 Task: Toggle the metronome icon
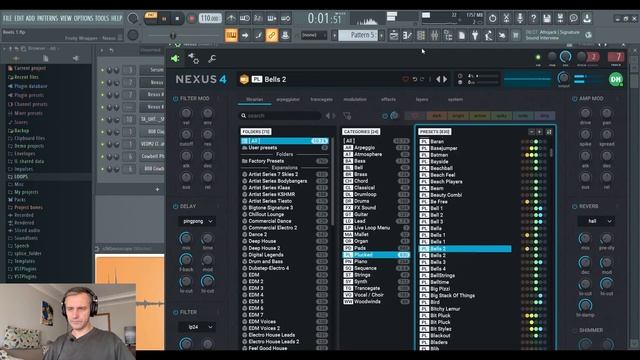click(x=231, y=18)
